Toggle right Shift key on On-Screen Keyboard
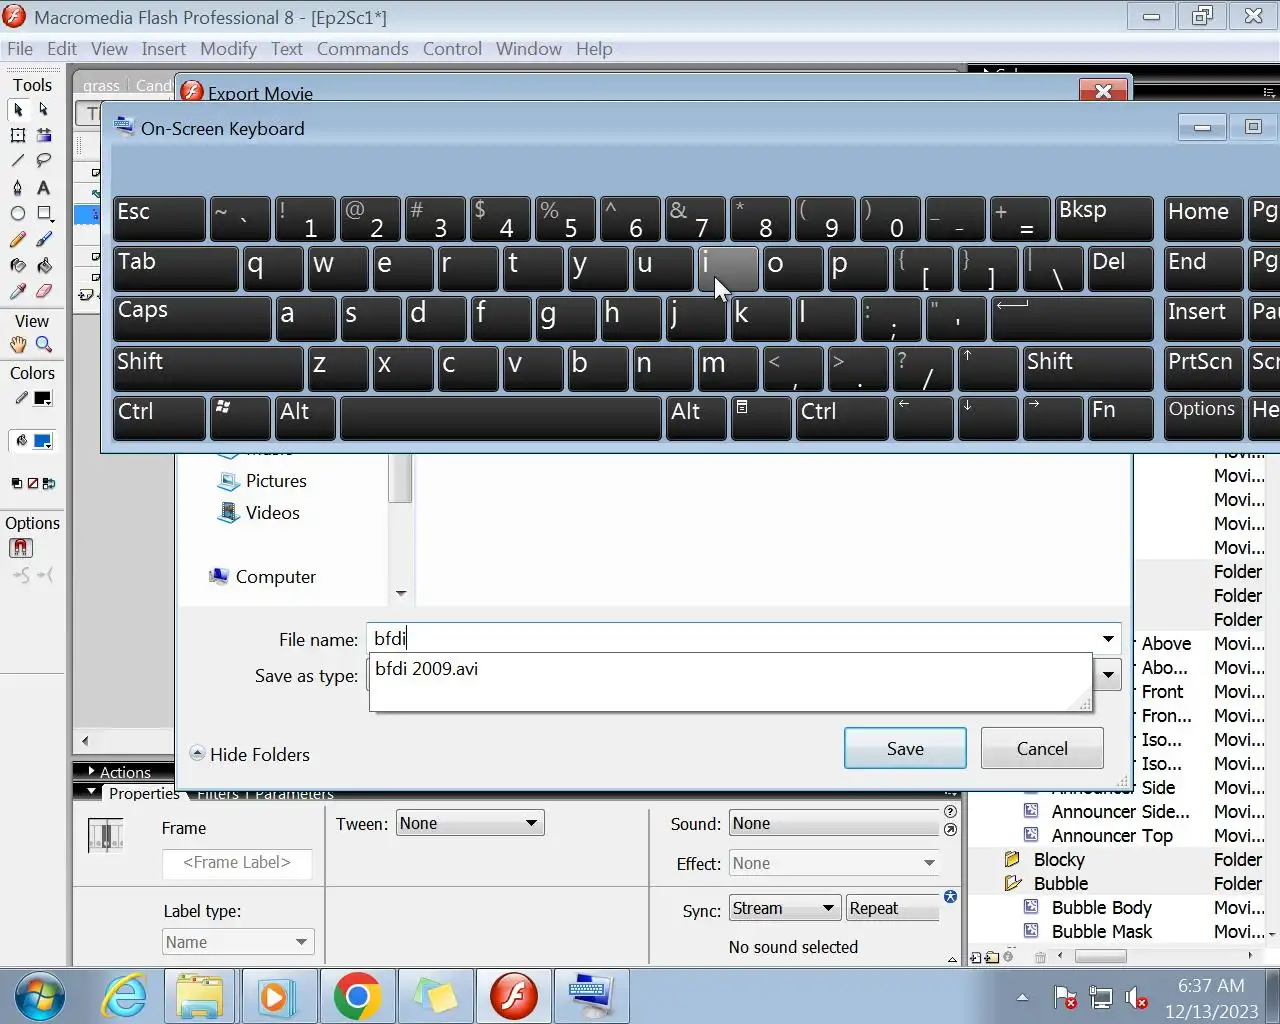The height and width of the screenshot is (1024, 1280). (1088, 369)
